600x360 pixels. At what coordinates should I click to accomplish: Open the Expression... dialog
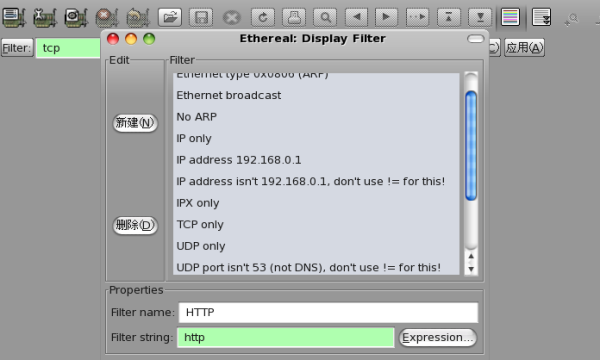(x=438, y=338)
